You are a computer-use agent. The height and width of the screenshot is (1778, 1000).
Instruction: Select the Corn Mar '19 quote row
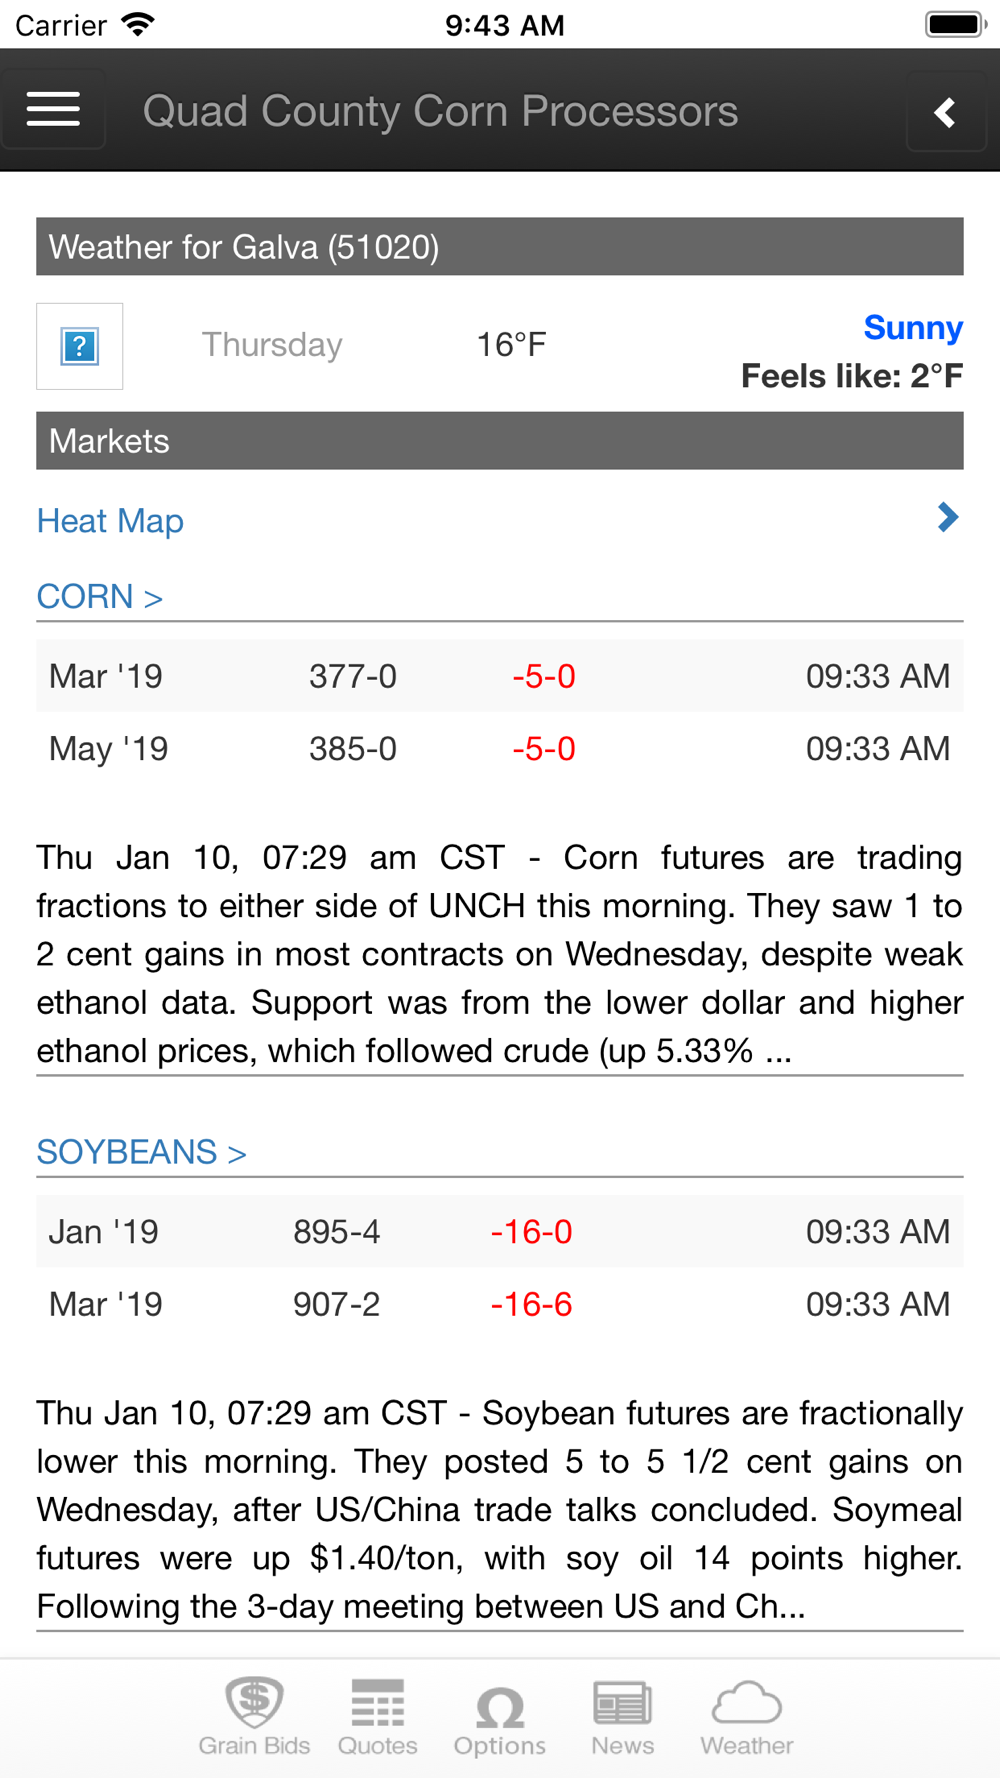(x=500, y=676)
